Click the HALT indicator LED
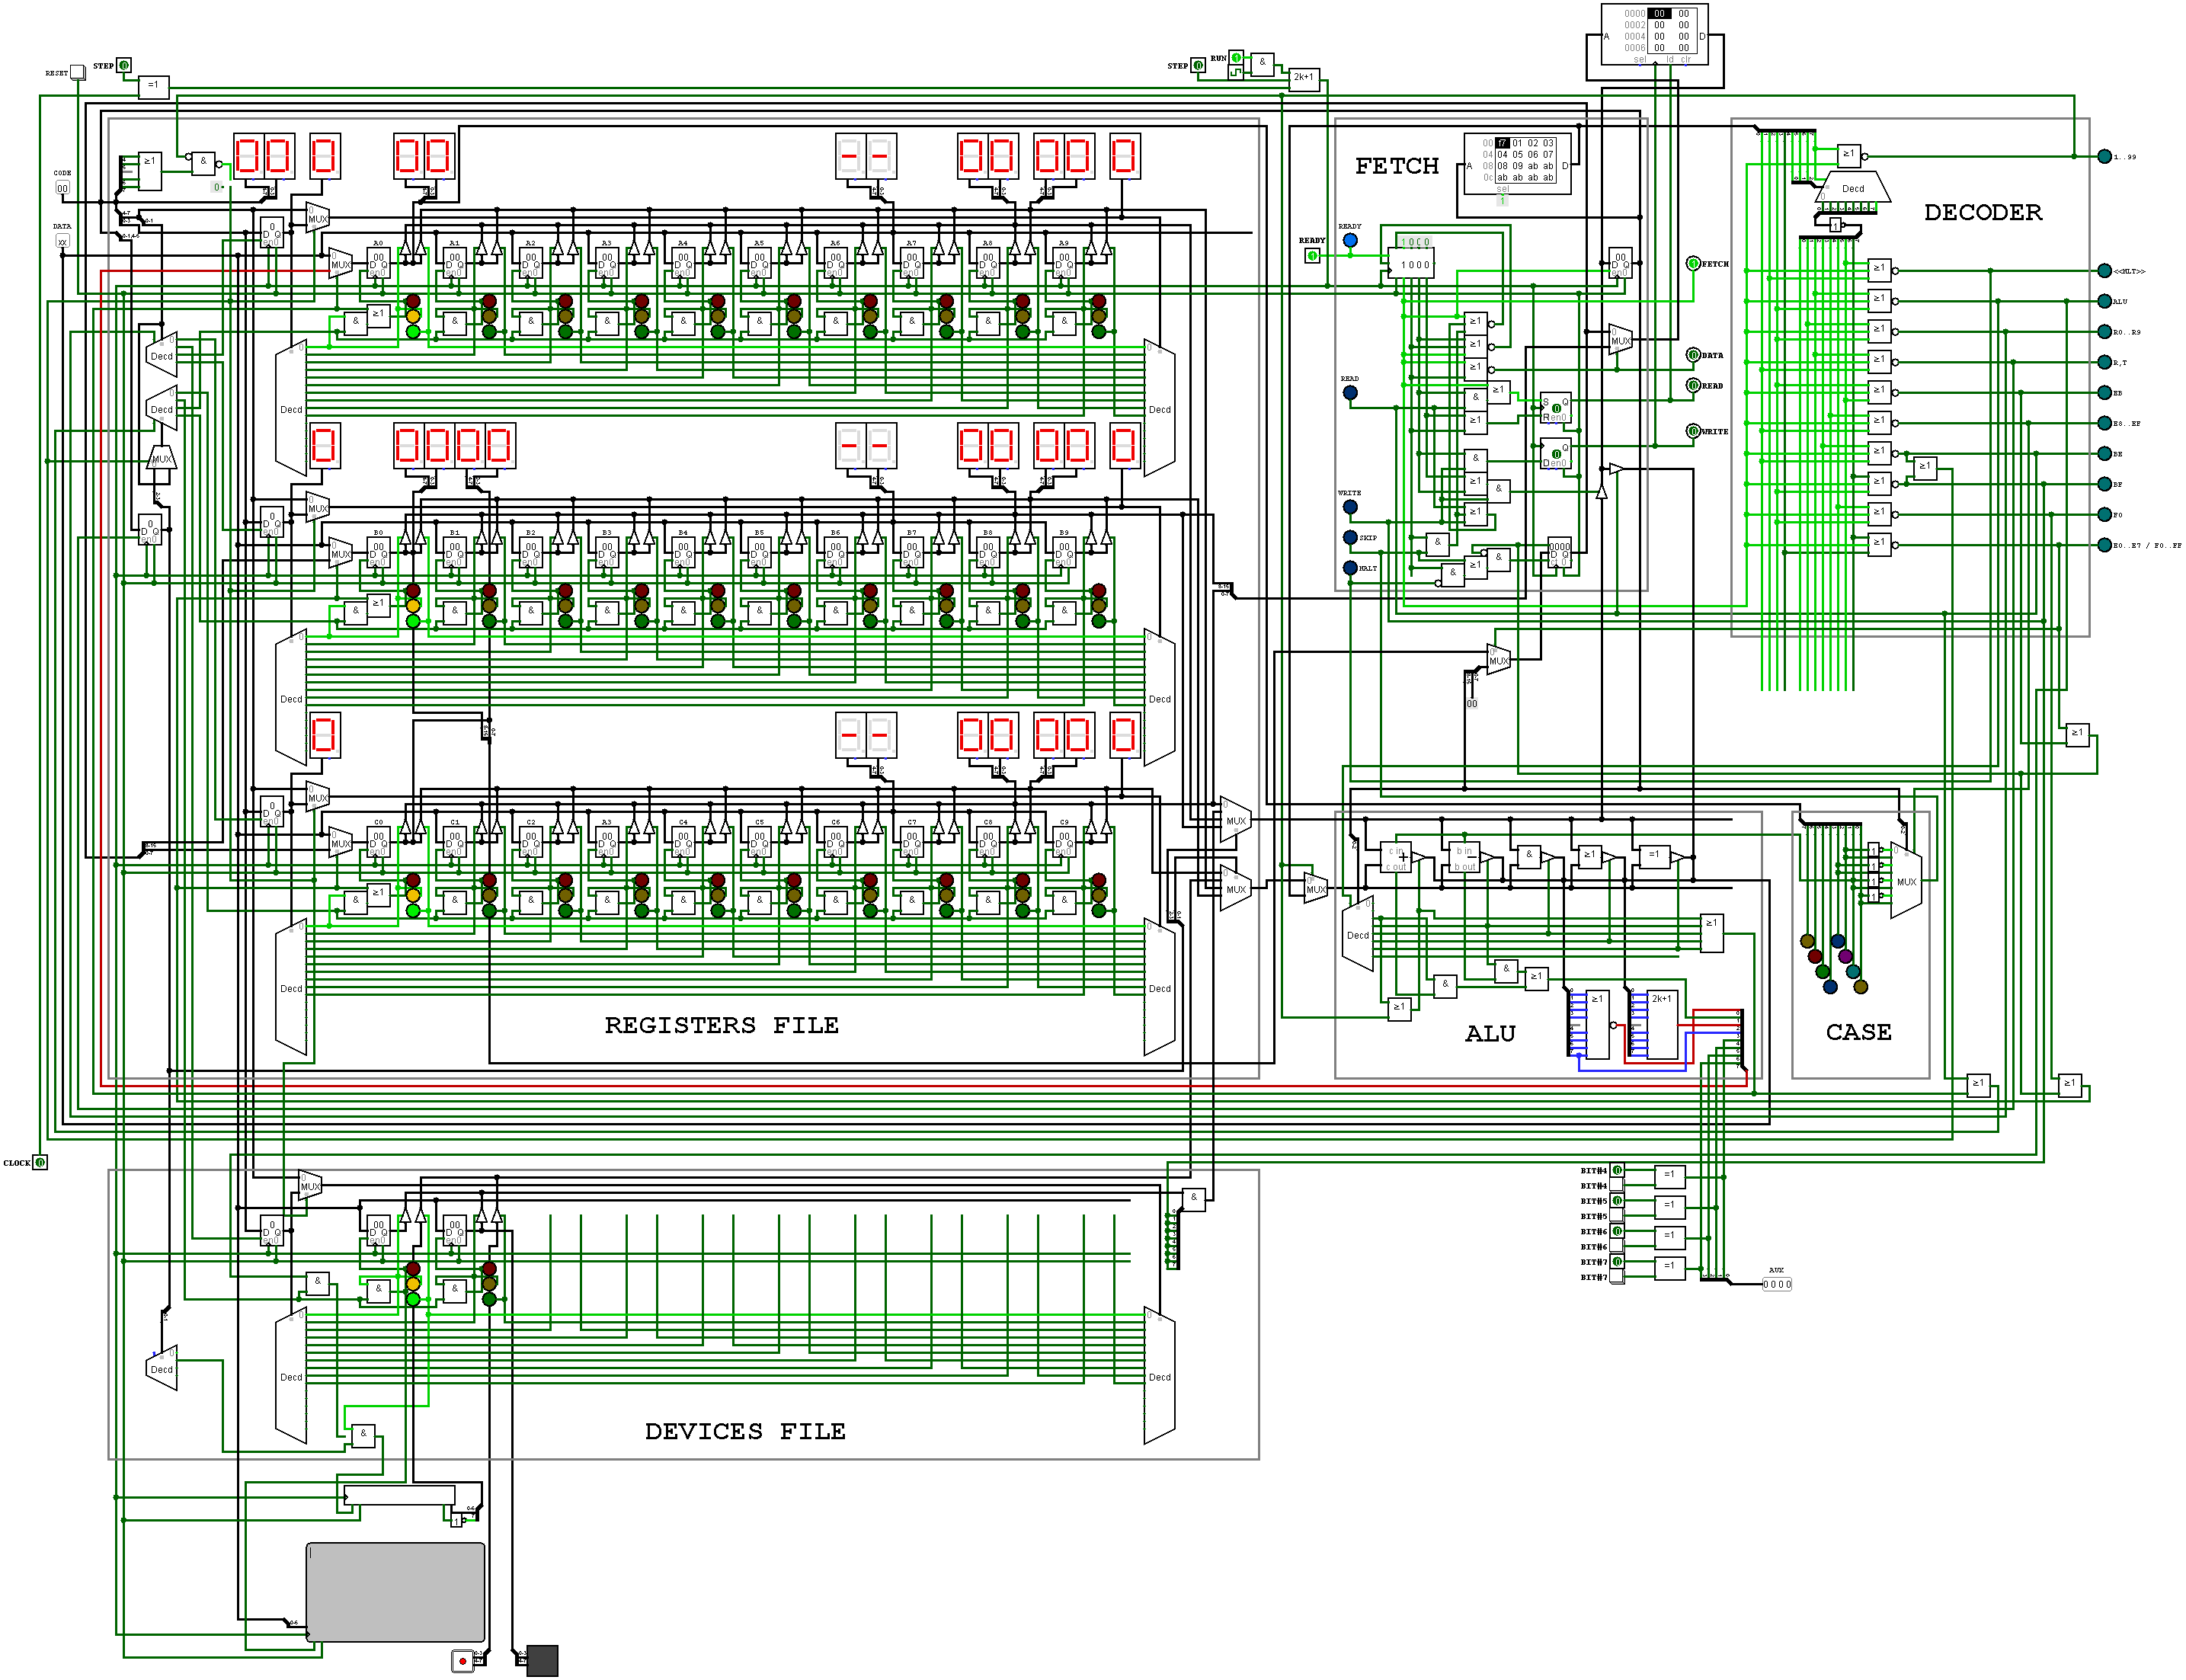This screenshot has width=2186, height=1680. tap(1350, 568)
